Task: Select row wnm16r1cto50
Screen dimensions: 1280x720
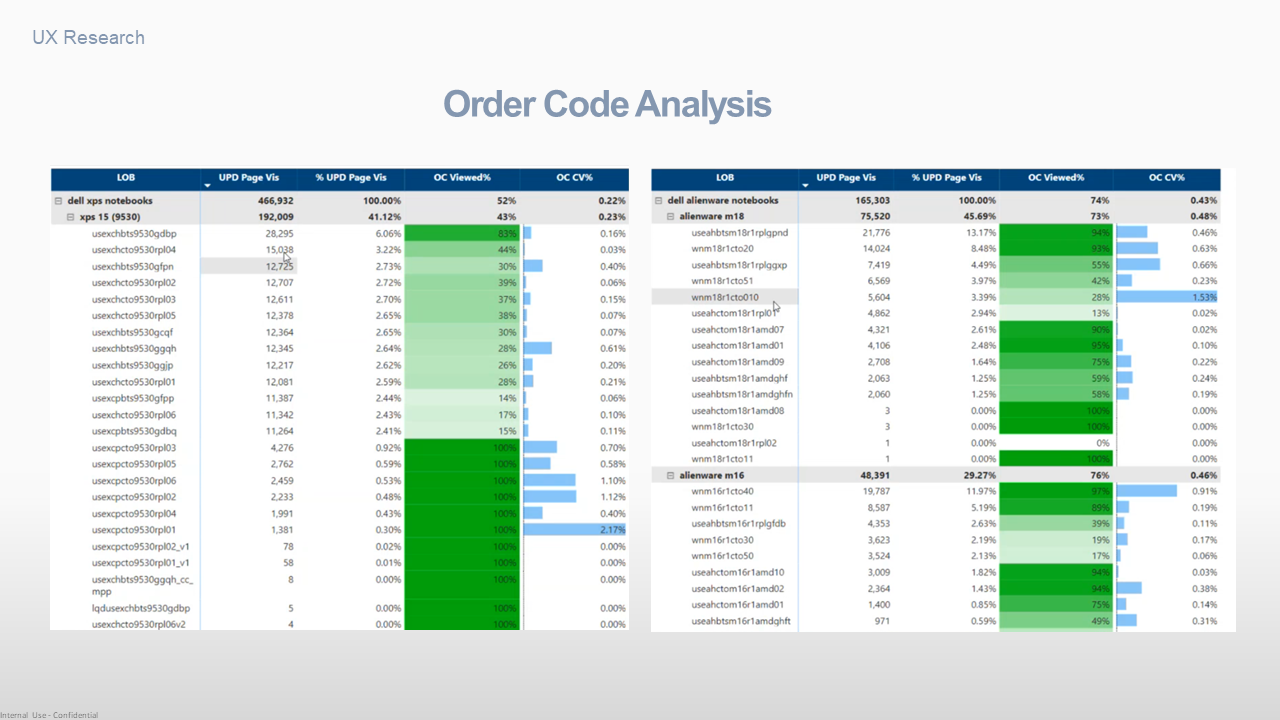Action: click(x=936, y=556)
